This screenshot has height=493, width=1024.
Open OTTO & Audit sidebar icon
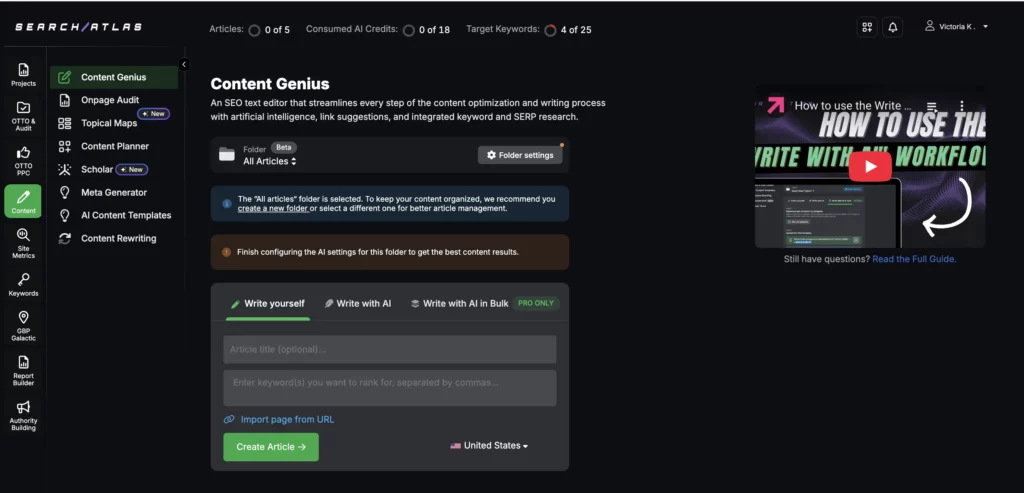pos(24,116)
